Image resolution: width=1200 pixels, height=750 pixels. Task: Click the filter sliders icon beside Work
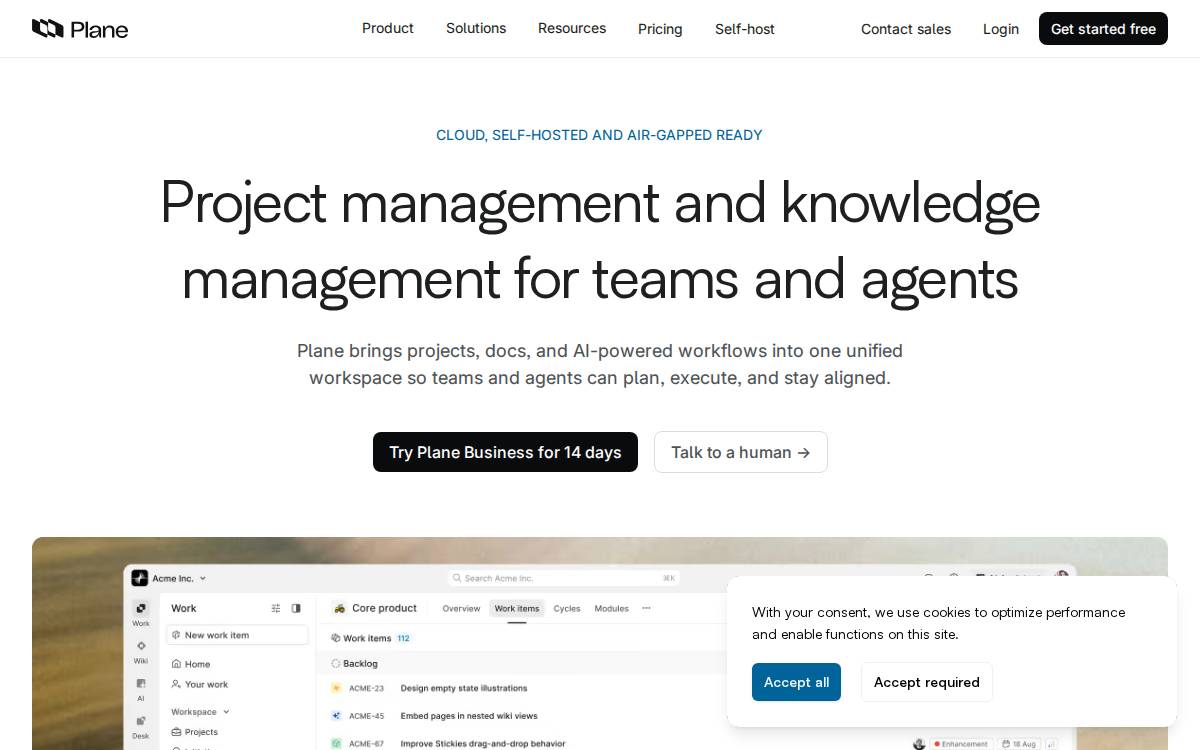coord(276,608)
